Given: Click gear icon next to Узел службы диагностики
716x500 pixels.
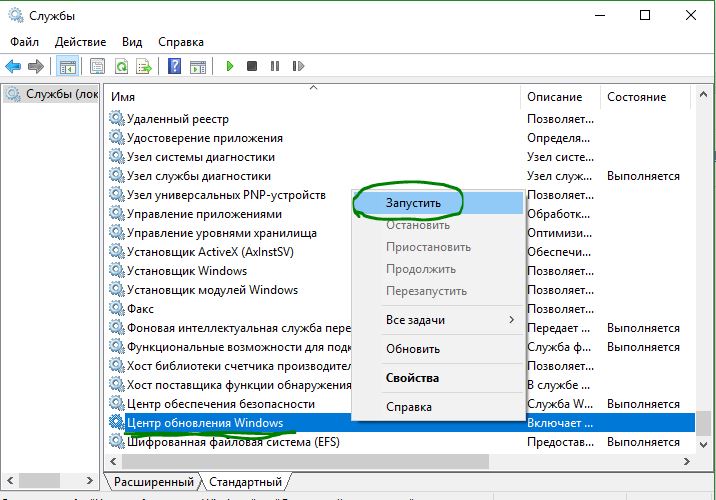Looking at the screenshot, I should coord(117,175).
